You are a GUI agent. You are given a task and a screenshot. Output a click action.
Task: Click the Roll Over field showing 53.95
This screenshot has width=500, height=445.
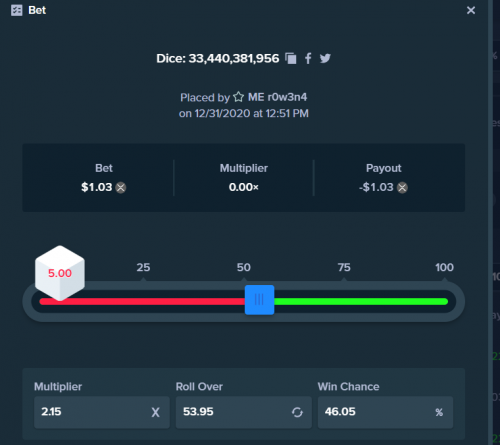[244, 412]
